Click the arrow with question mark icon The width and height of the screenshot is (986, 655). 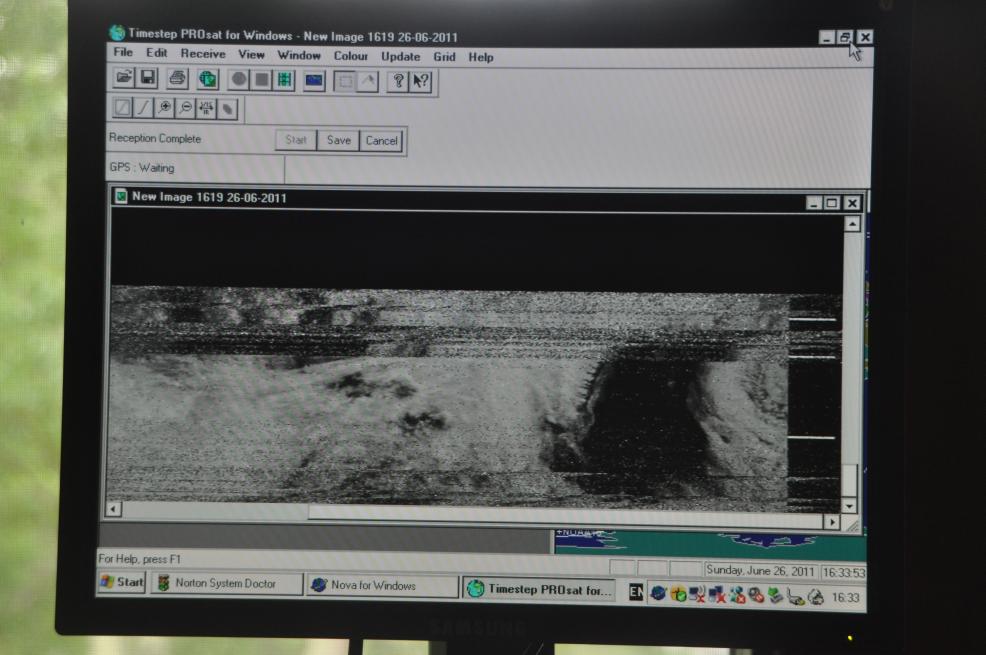point(421,82)
